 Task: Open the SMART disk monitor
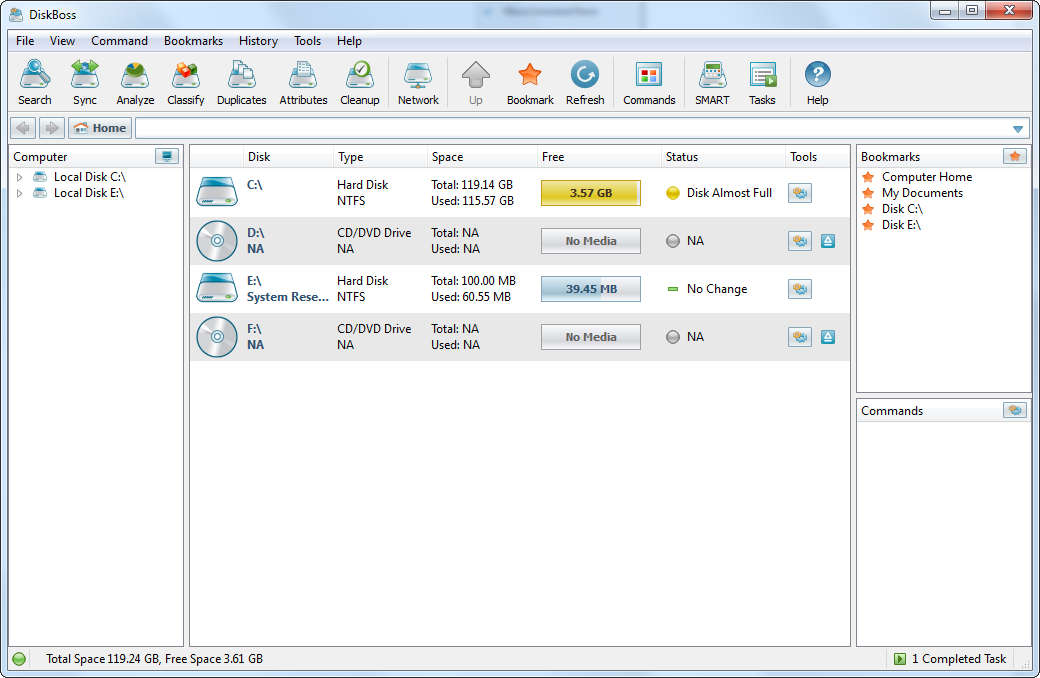(712, 82)
